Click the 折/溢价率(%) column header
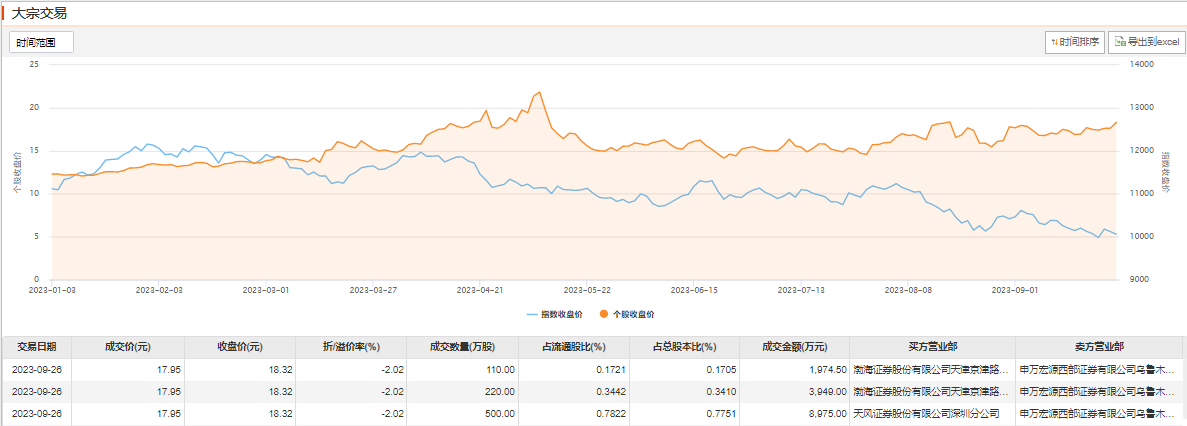The image size is (1187, 426). pos(353,347)
